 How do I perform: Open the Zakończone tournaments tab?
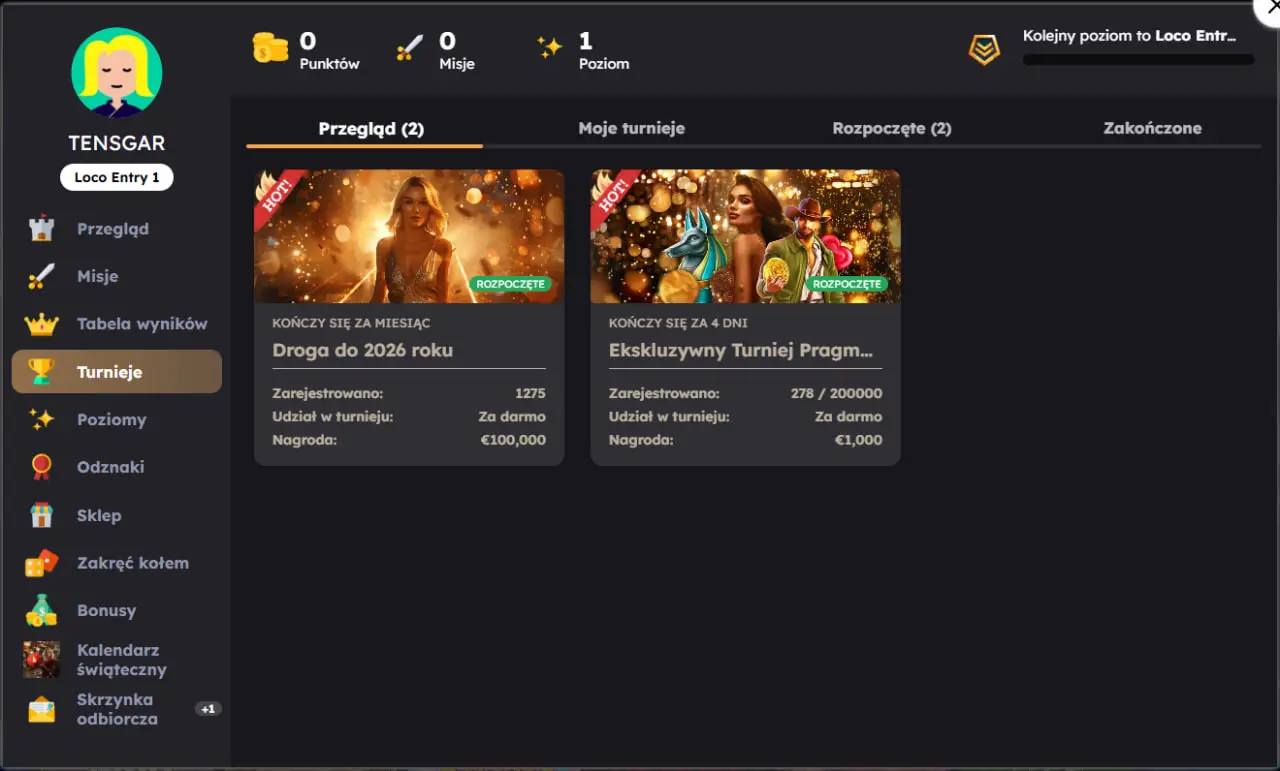1152,128
